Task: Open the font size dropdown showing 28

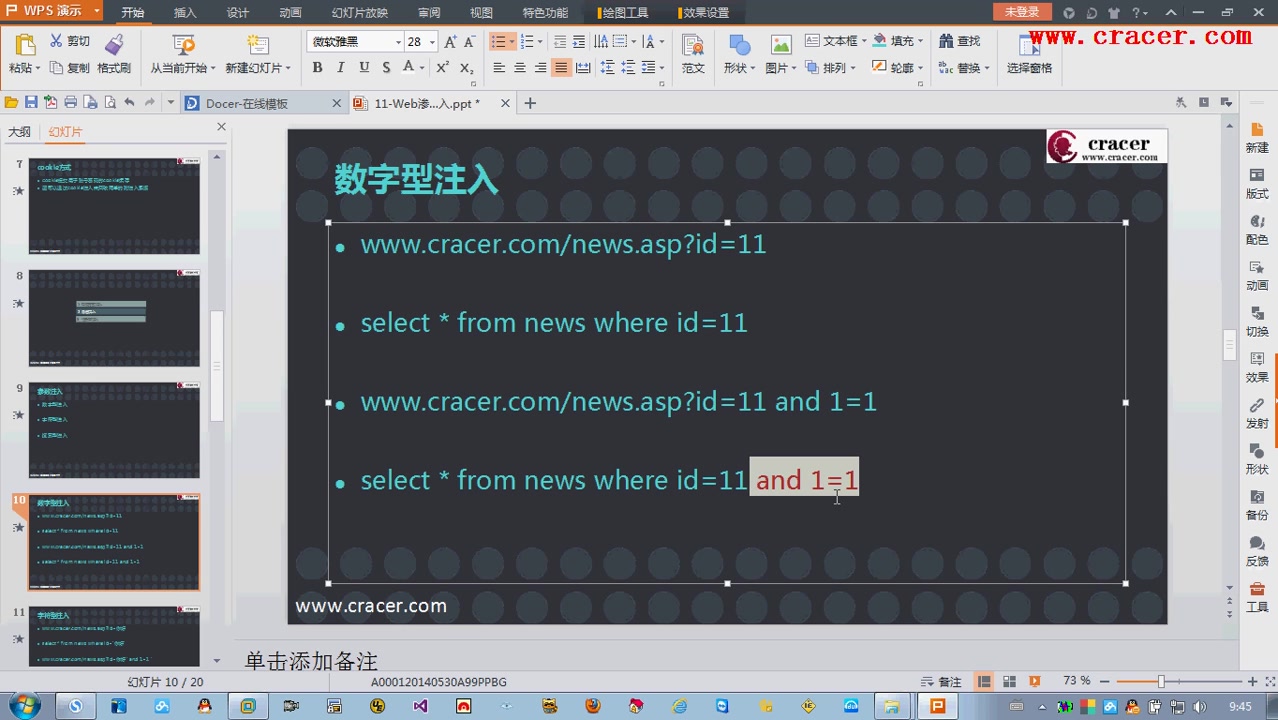Action: point(433,41)
